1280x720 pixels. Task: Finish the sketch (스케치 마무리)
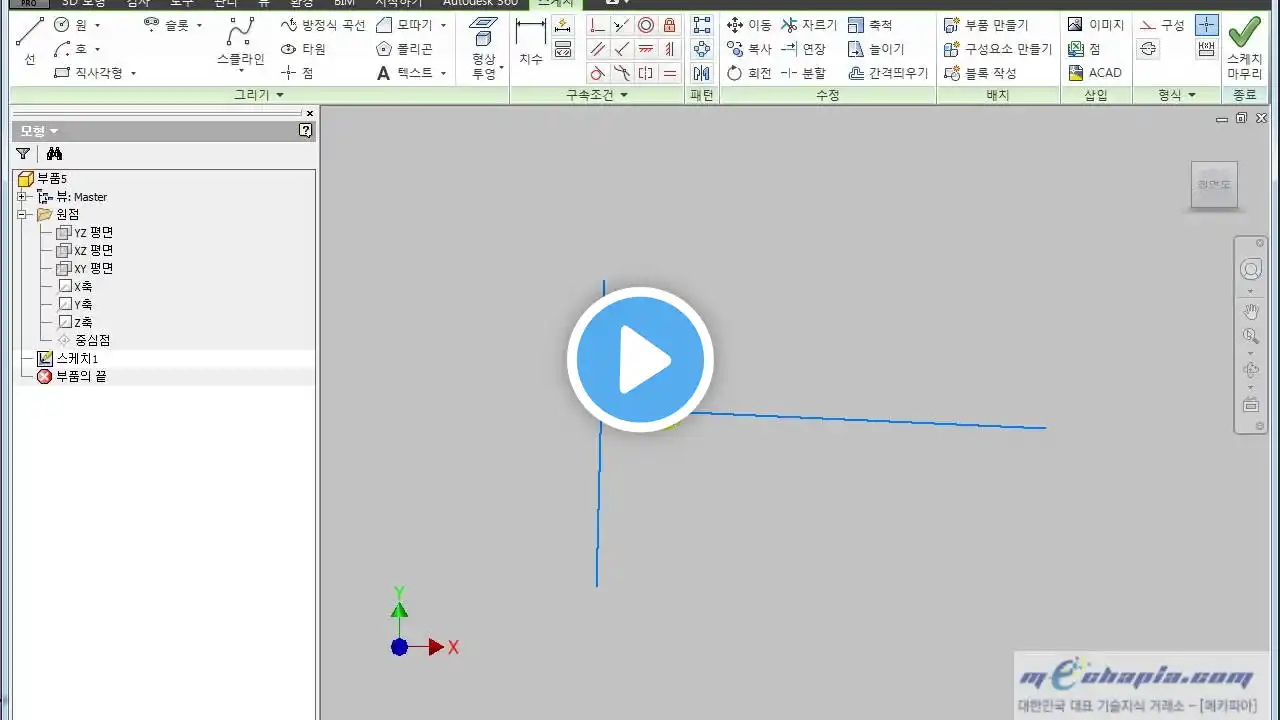click(1245, 47)
